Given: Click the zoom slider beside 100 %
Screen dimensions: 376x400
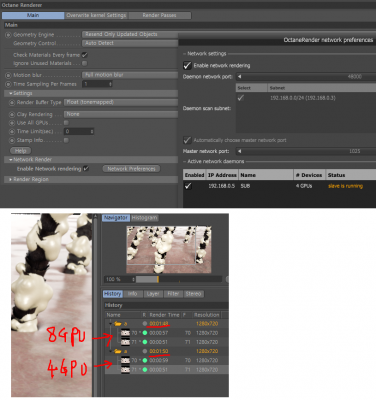Looking at the screenshot, I should pyautogui.click(x=179, y=279).
